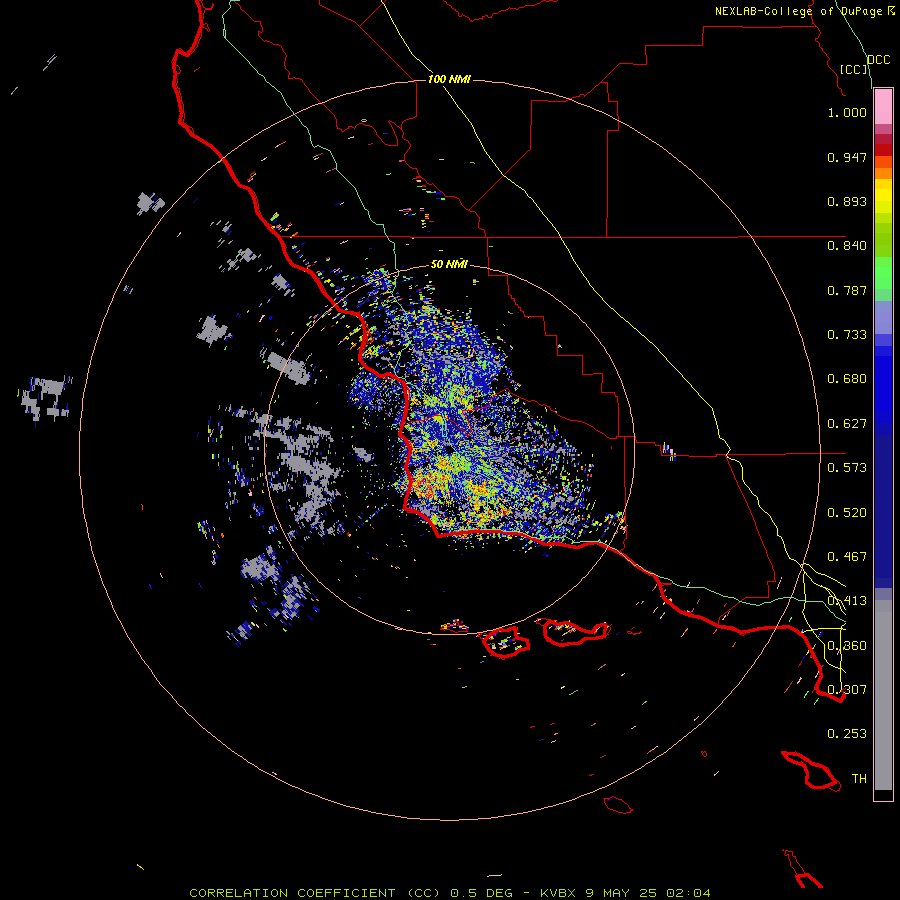The height and width of the screenshot is (900, 900).
Task: Select the 0.733 scale value
Action: (847, 335)
